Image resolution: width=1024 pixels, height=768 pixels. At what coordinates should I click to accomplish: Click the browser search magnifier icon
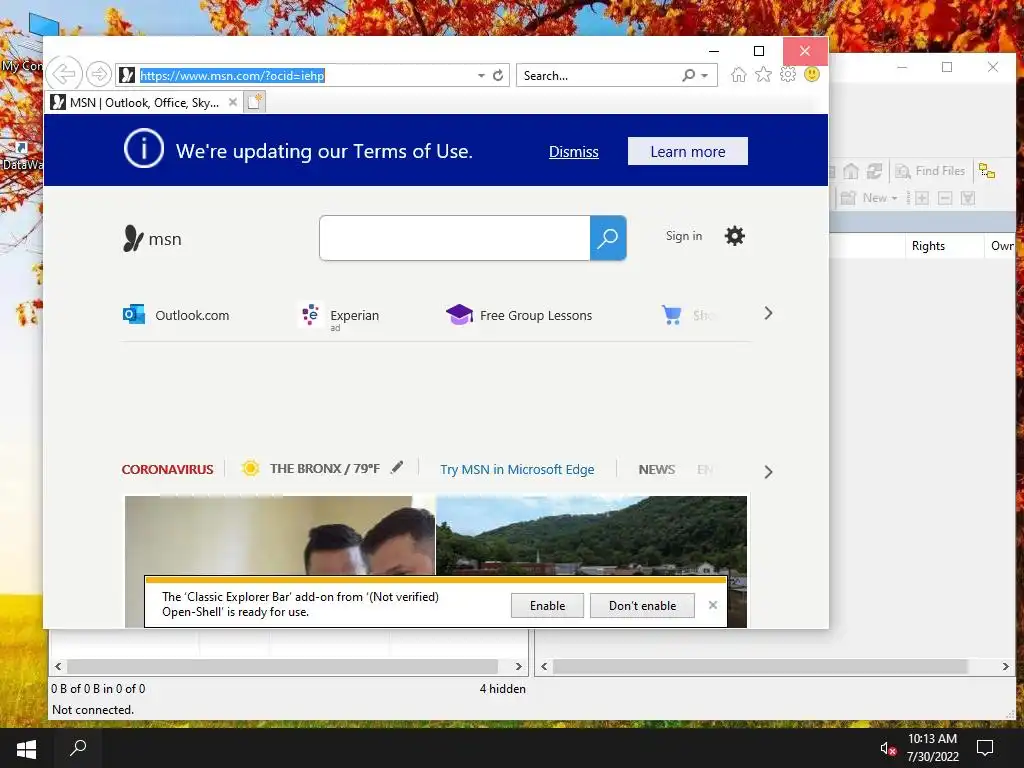[688, 75]
